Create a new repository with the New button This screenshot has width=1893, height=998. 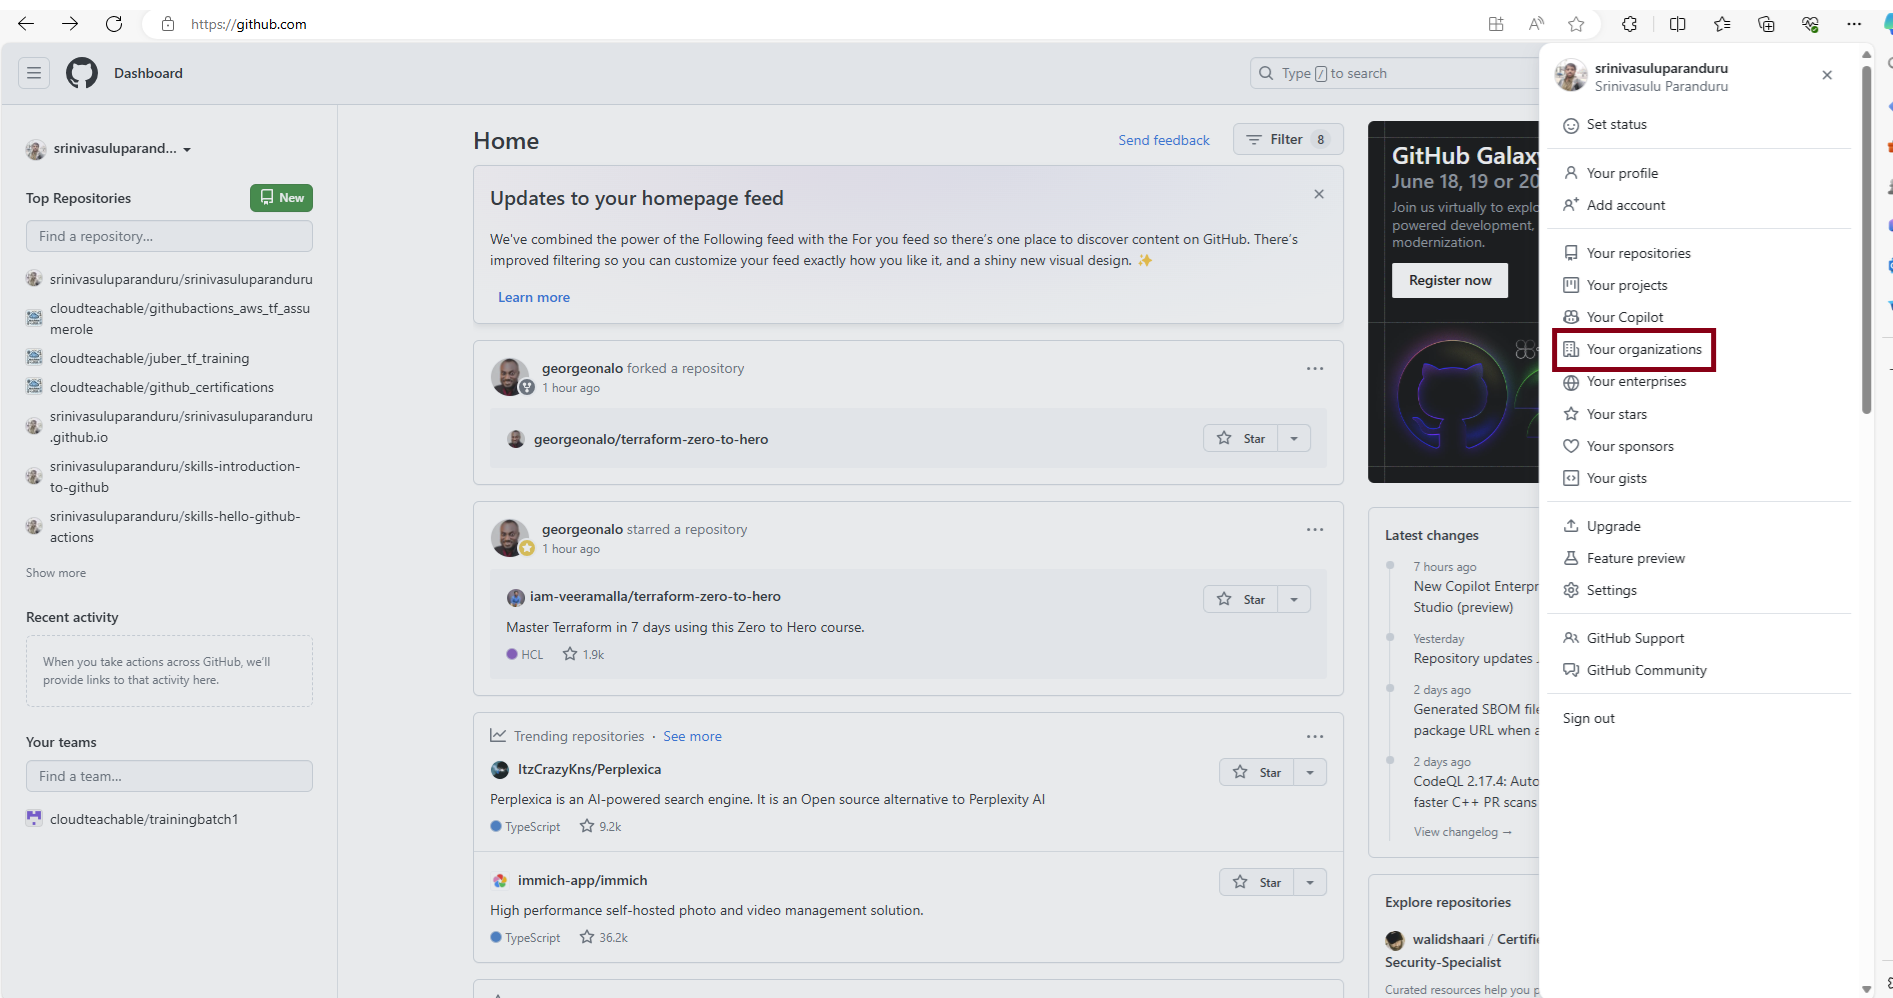pos(281,198)
